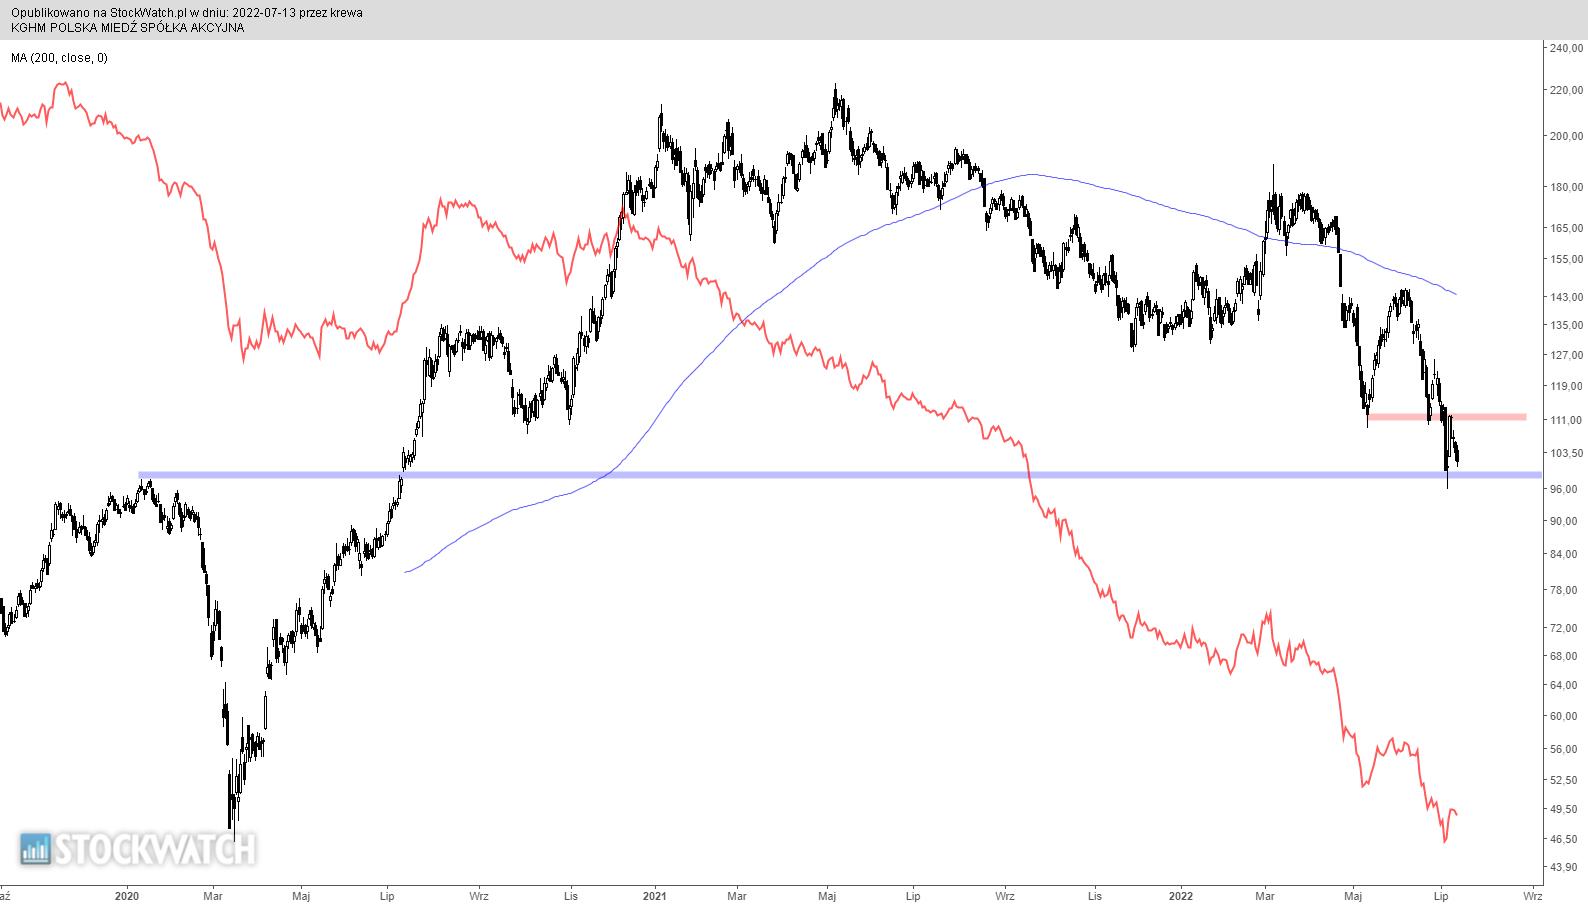This screenshot has height=904, width=1588.
Task: Click the 180,00 price axis label
Action: (1566, 188)
